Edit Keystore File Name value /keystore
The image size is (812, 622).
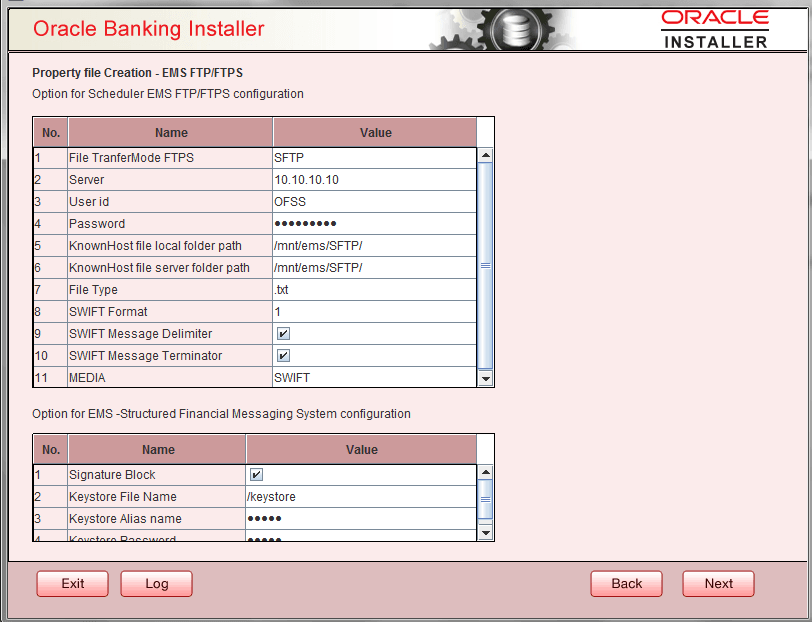pos(360,497)
